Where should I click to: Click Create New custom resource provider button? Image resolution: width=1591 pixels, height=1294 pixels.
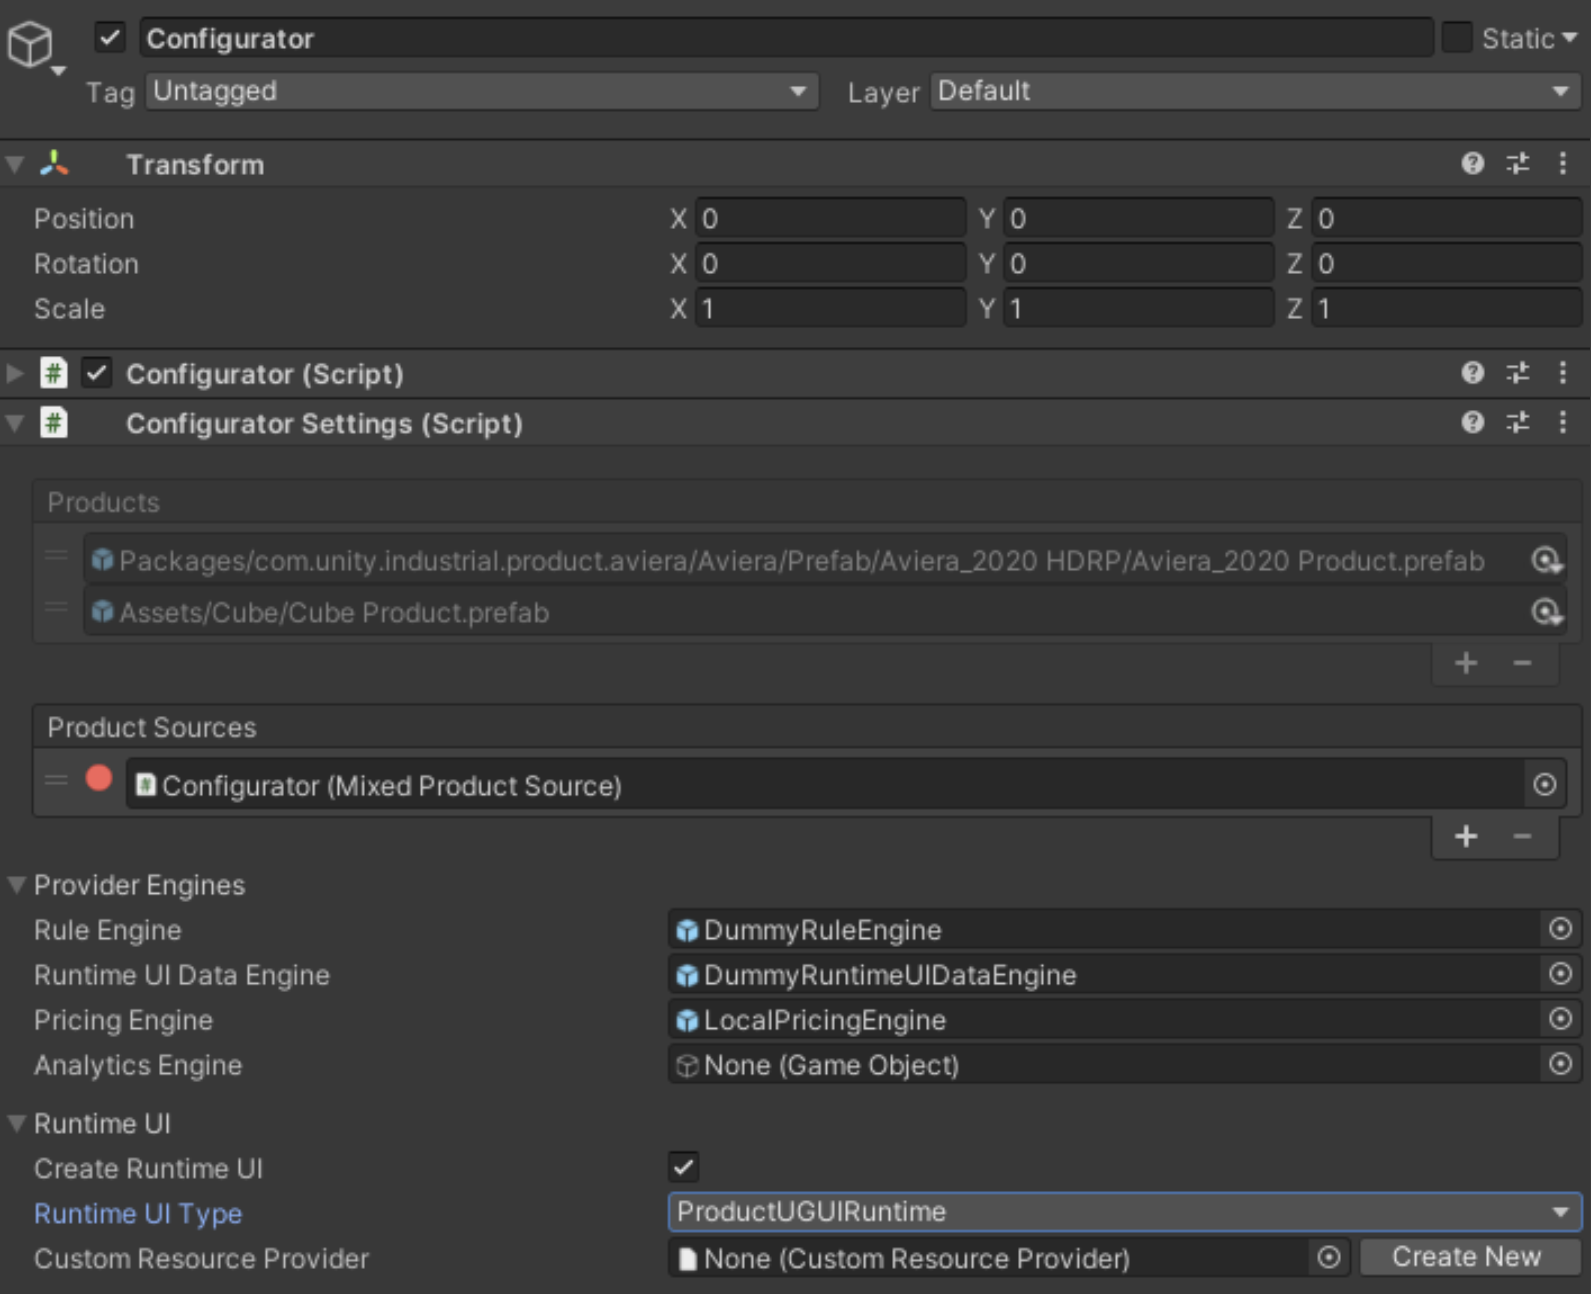point(1466,1257)
